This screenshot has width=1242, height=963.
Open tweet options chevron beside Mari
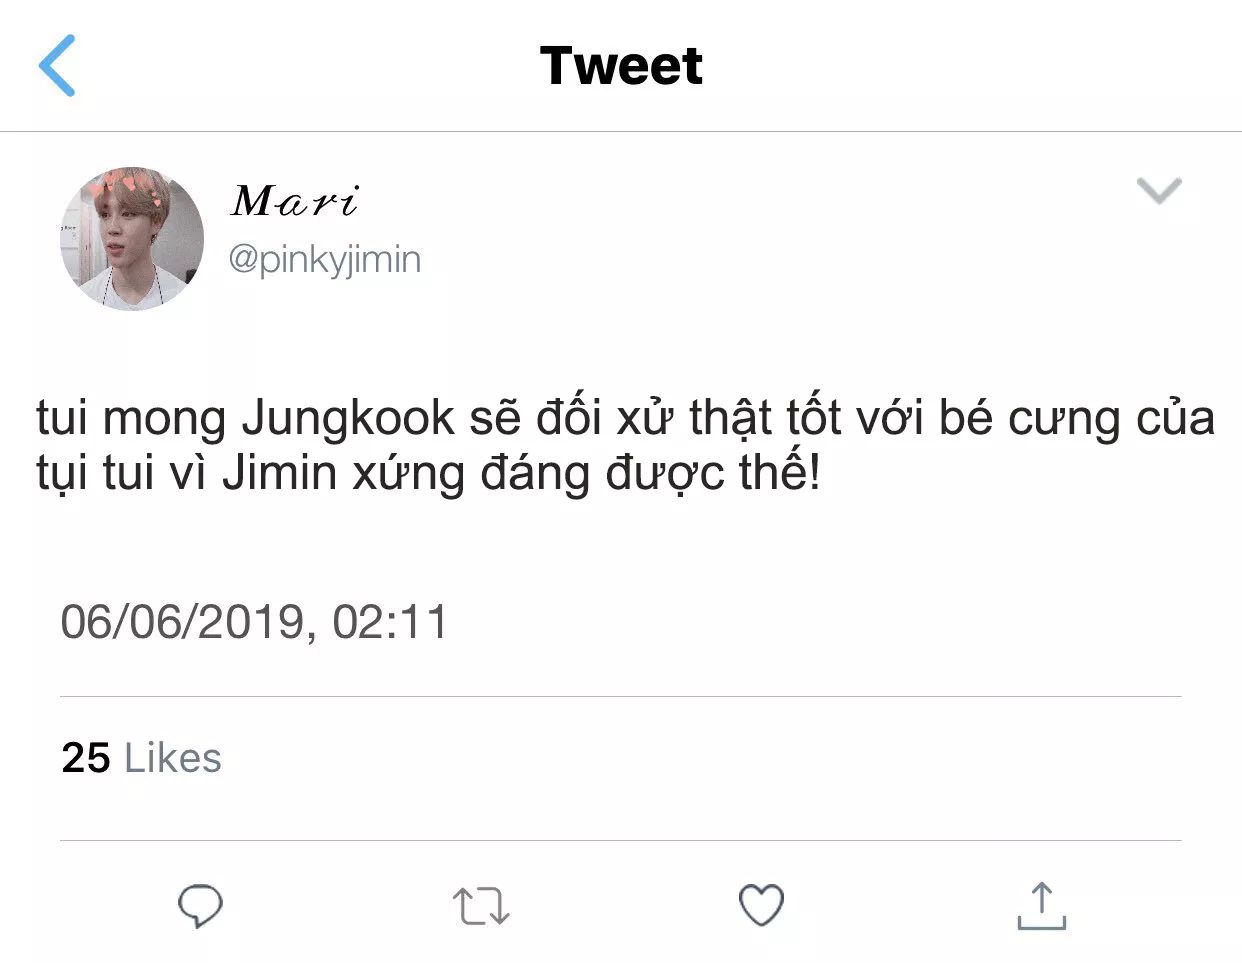(1159, 190)
